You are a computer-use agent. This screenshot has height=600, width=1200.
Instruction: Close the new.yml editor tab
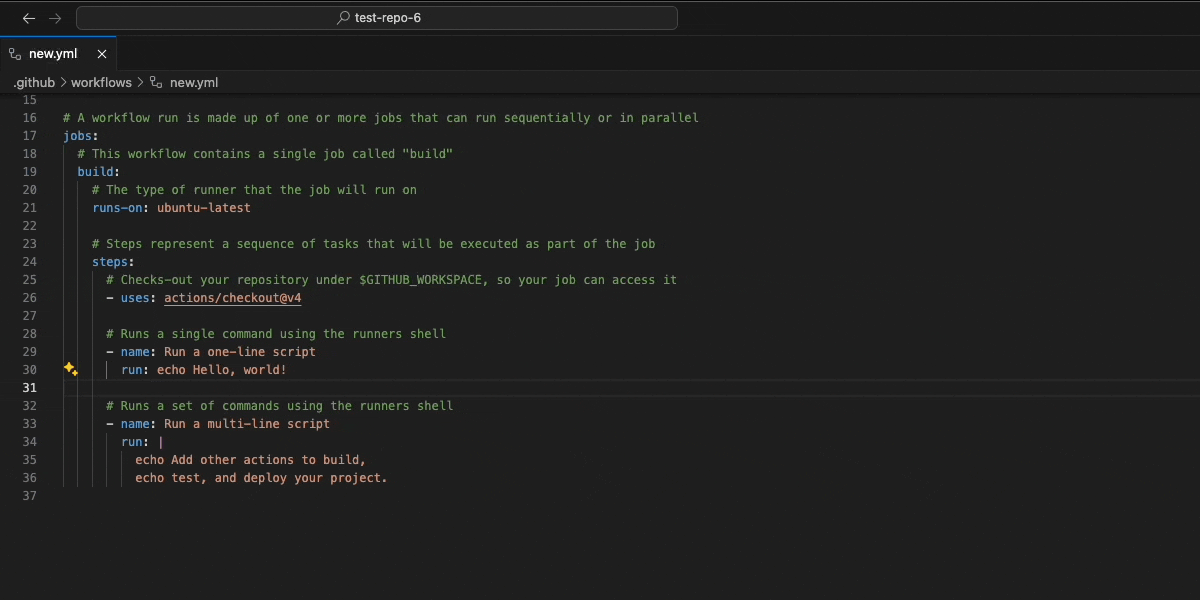[101, 54]
